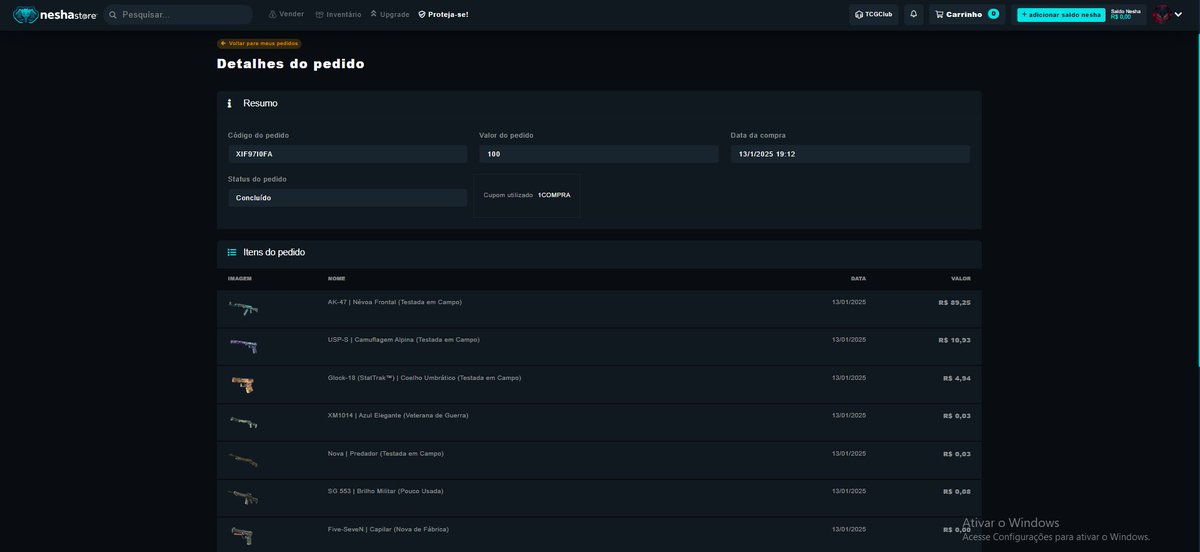
Task: Click price R$ 4,94 of Glock-18
Action: point(957,378)
